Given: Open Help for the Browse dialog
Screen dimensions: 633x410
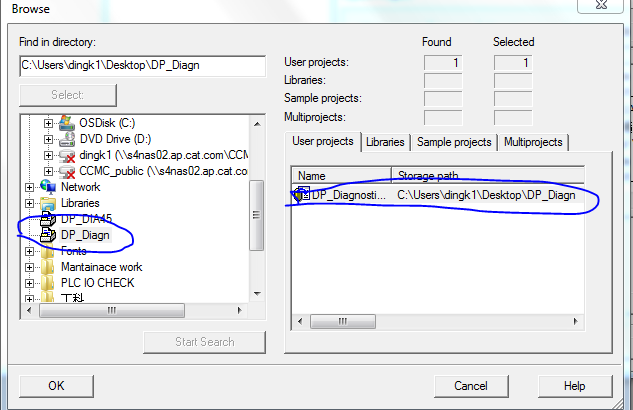Looking at the screenshot, I should pos(574,386).
